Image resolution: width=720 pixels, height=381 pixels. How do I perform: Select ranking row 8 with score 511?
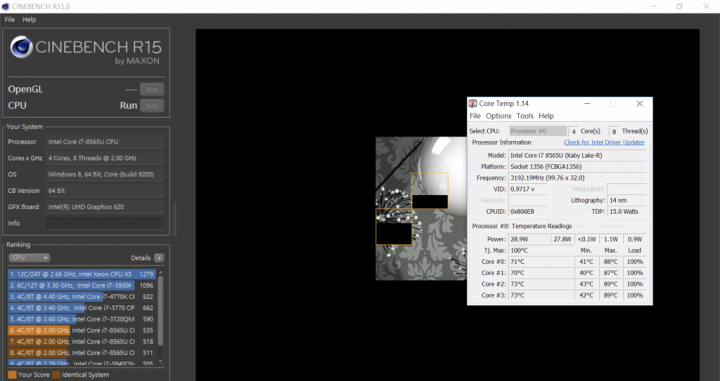82,353
